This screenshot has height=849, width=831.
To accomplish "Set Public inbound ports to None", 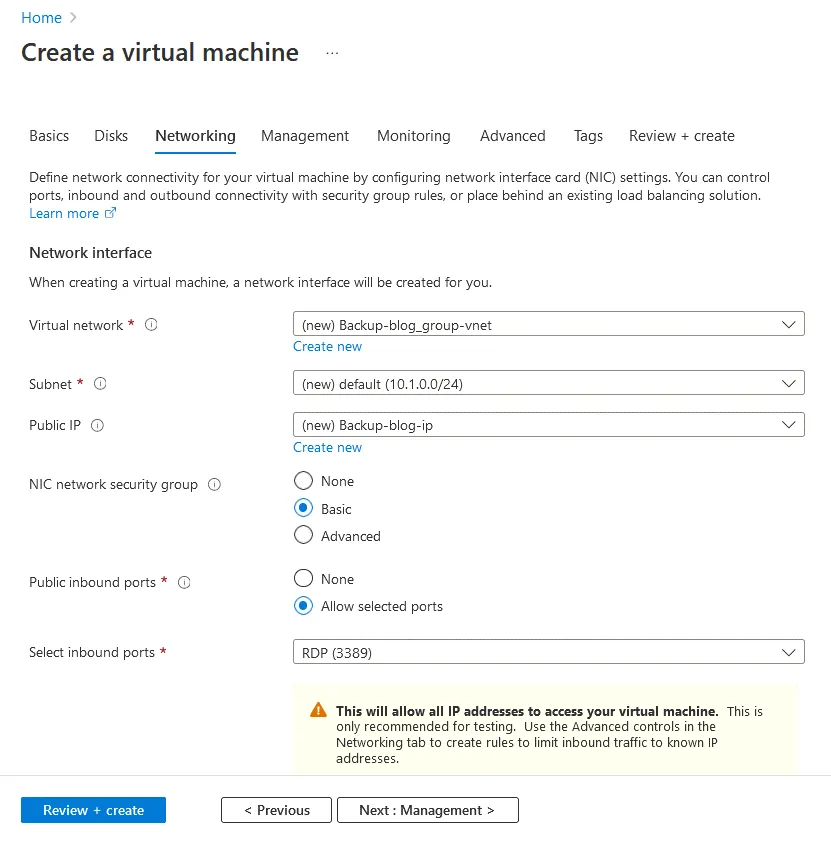I will (x=304, y=579).
